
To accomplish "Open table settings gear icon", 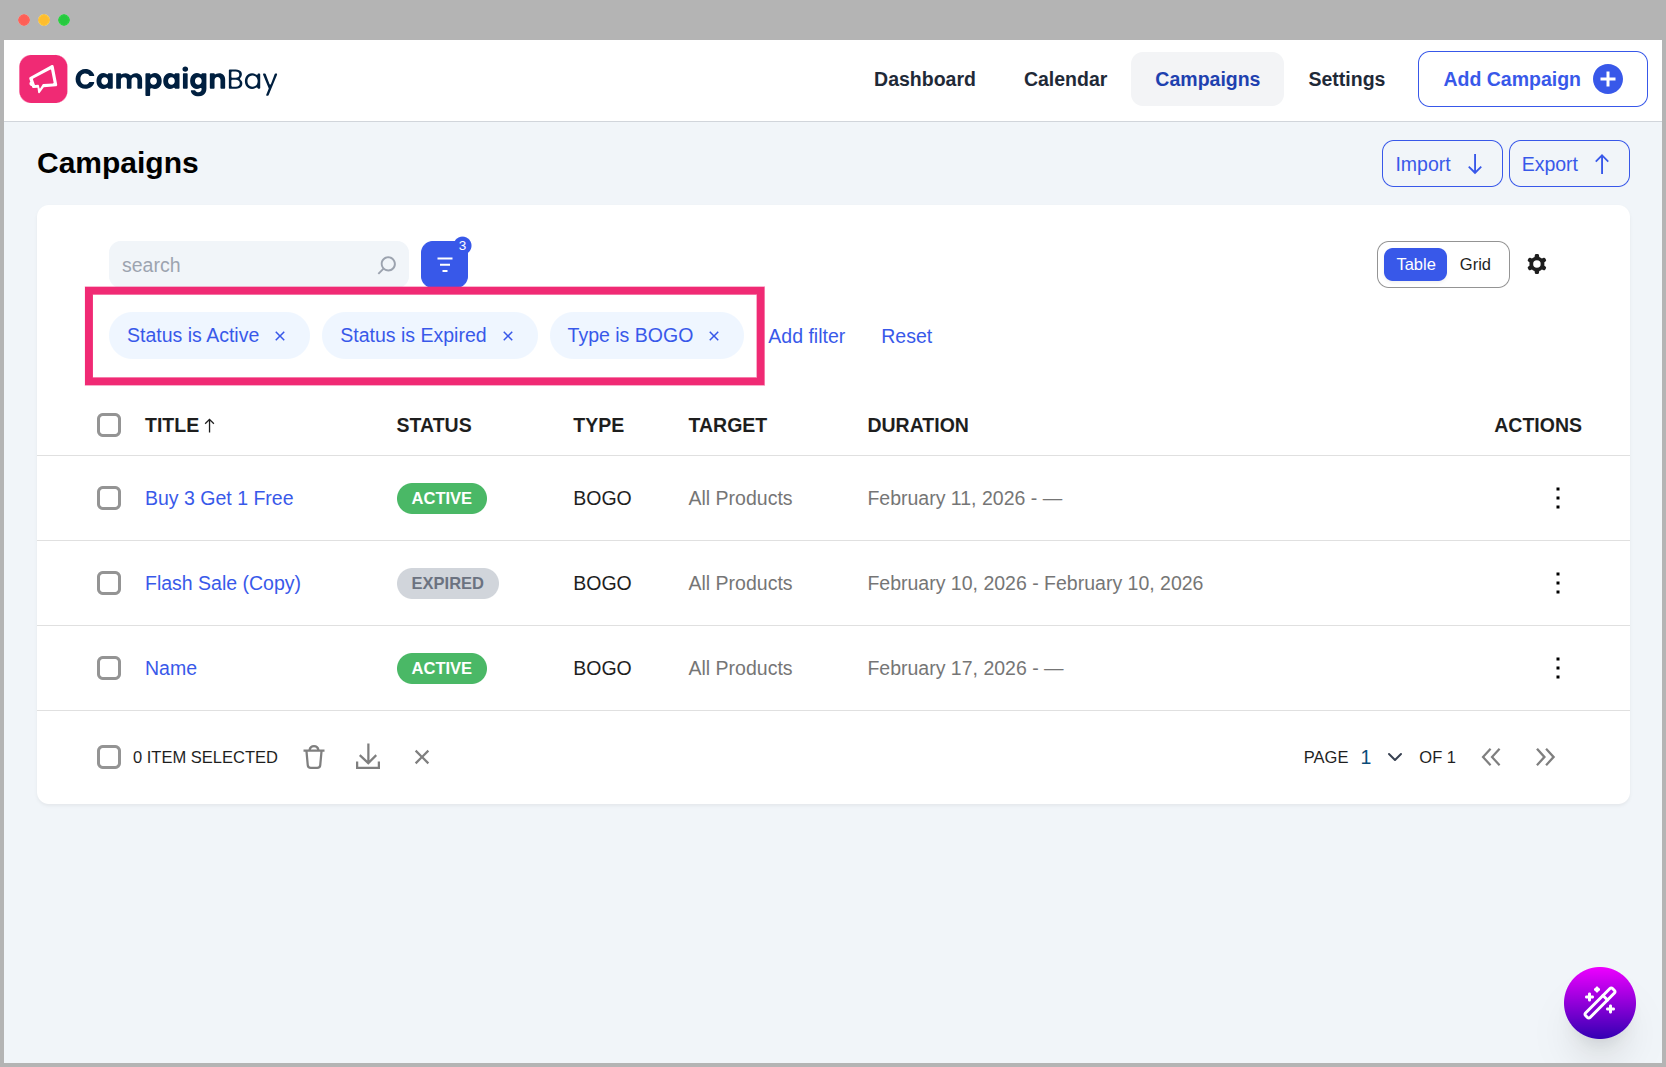I will click(x=1536, y=264).
